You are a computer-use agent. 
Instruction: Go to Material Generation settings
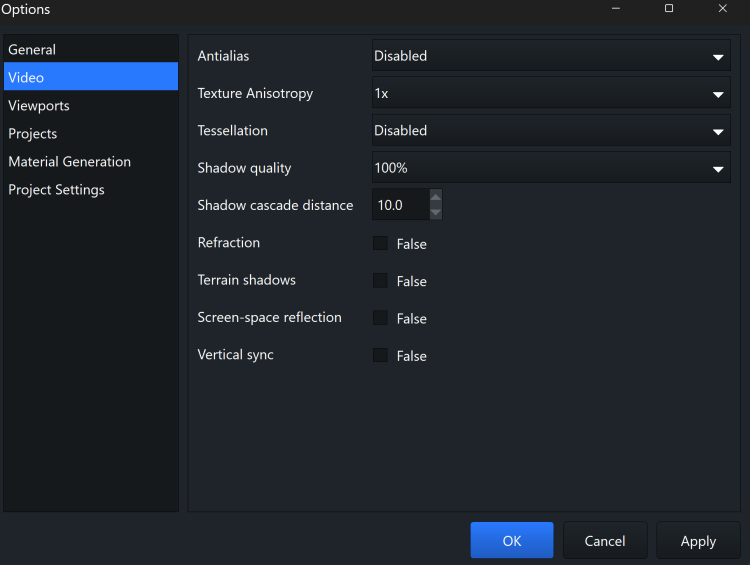coord(69,162)
